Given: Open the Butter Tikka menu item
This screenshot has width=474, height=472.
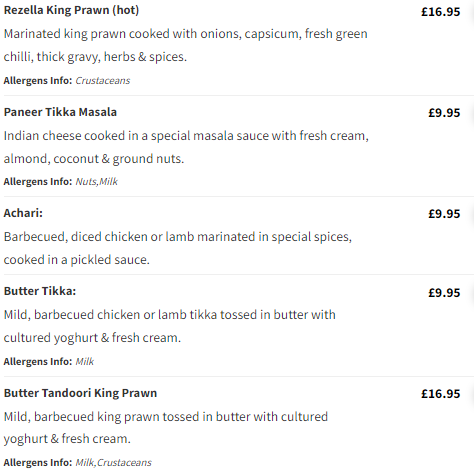Looking at the screenshot, I should point(40,291).
